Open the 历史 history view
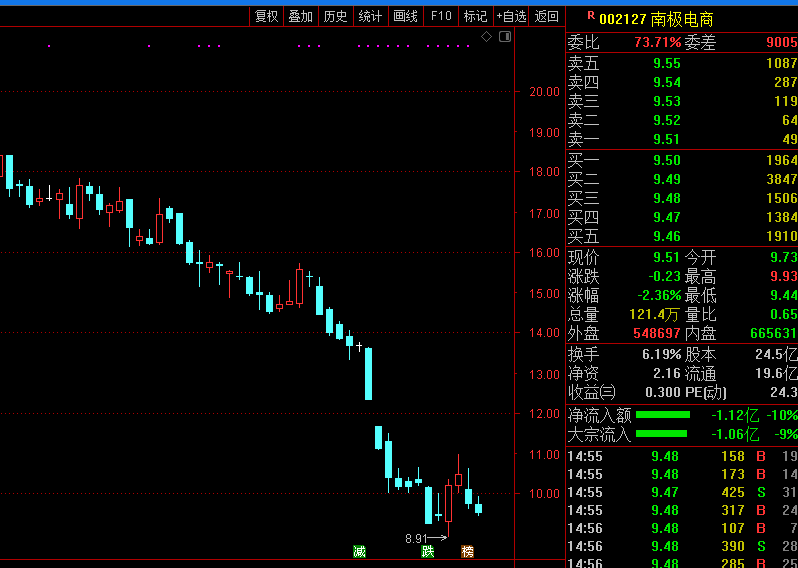 [x=335, y=16]
